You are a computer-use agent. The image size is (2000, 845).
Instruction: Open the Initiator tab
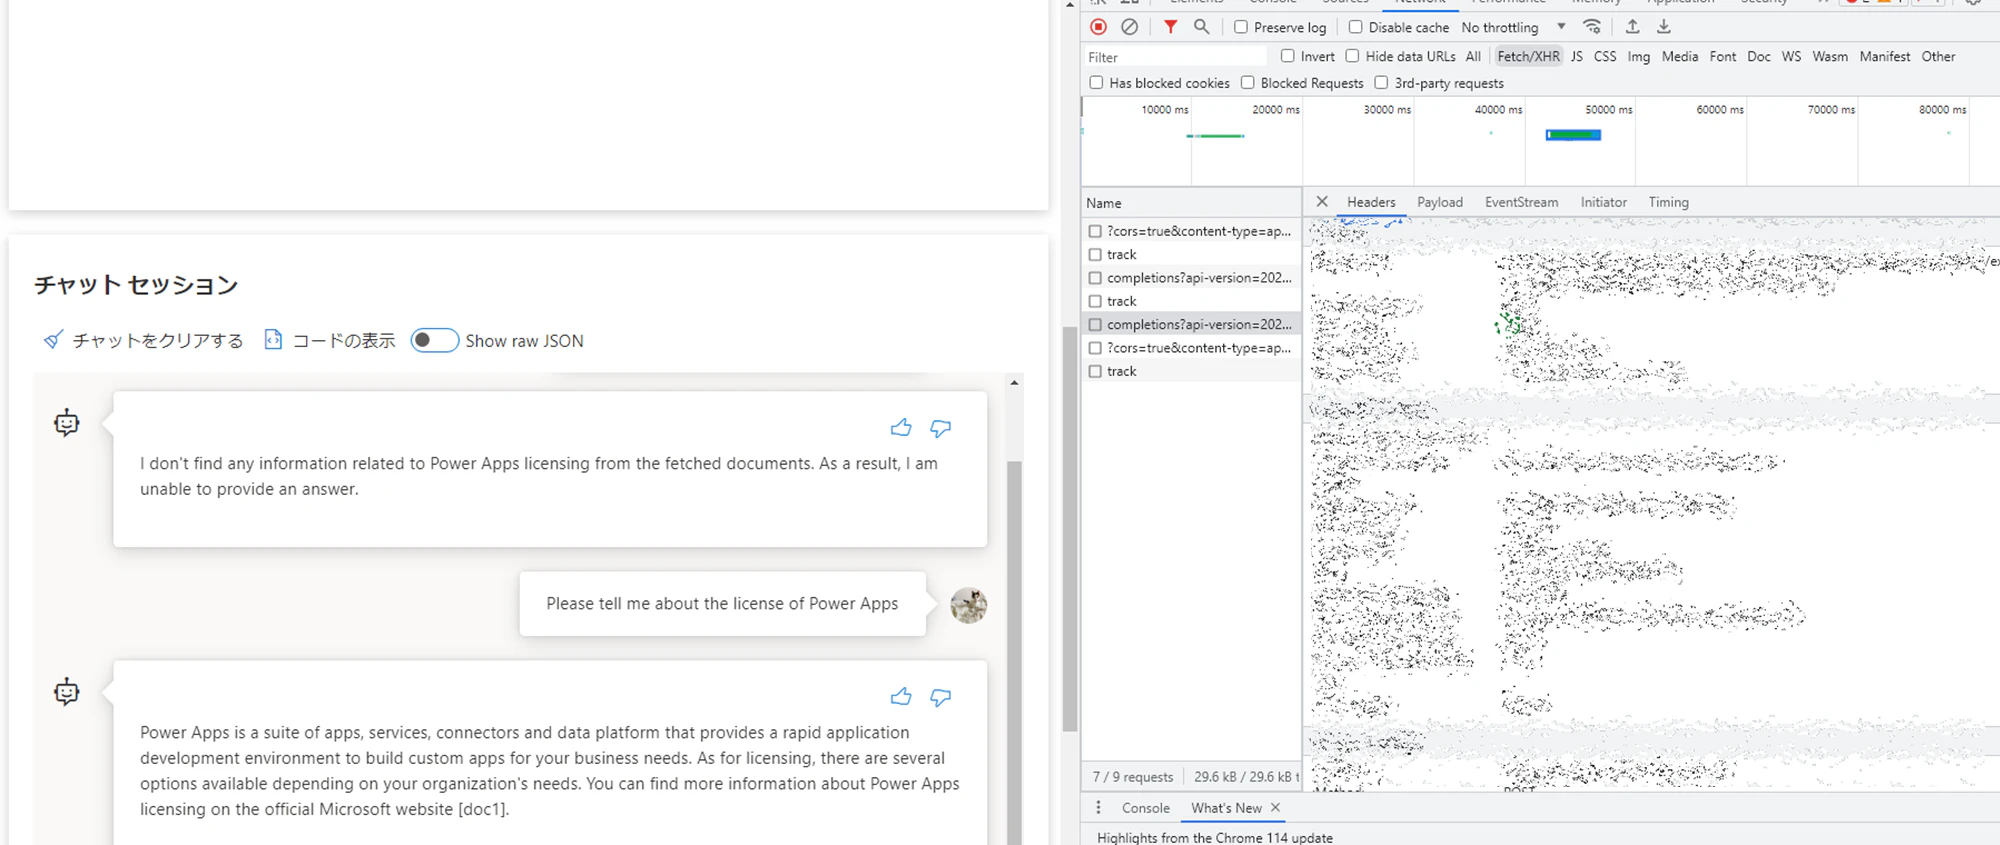(x=1603, y=202)
